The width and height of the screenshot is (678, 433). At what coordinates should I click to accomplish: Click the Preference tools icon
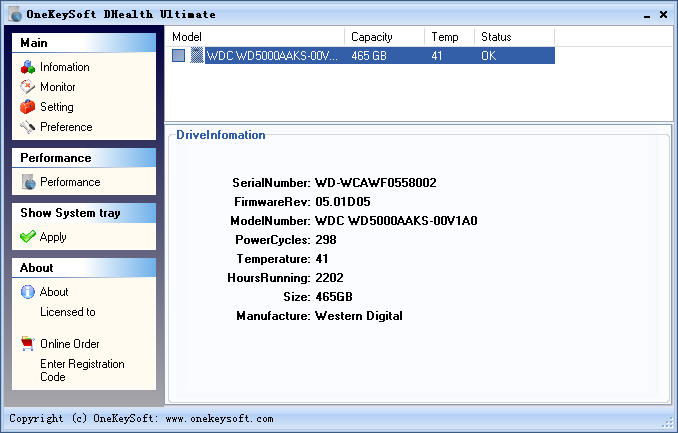coord(28,127)
